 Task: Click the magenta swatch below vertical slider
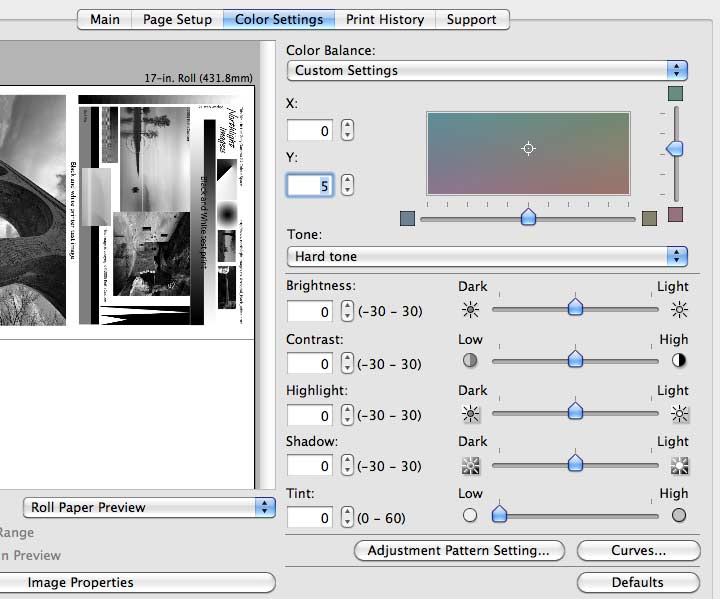click(675, 215)
